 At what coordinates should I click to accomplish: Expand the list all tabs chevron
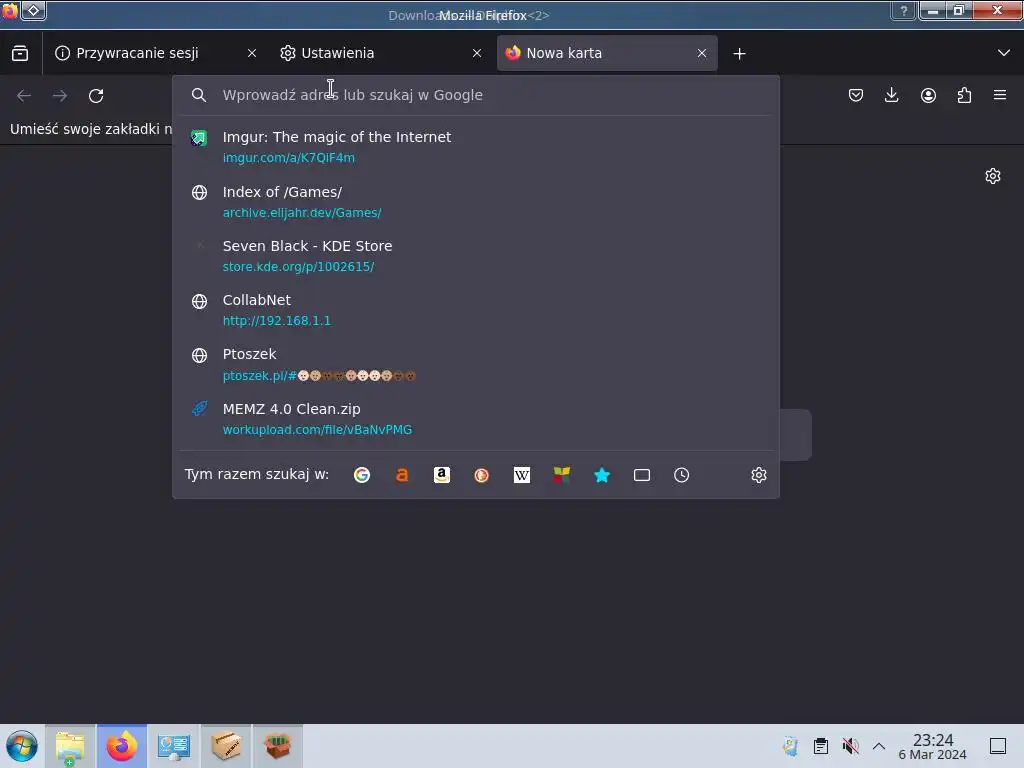(1004, 53)
